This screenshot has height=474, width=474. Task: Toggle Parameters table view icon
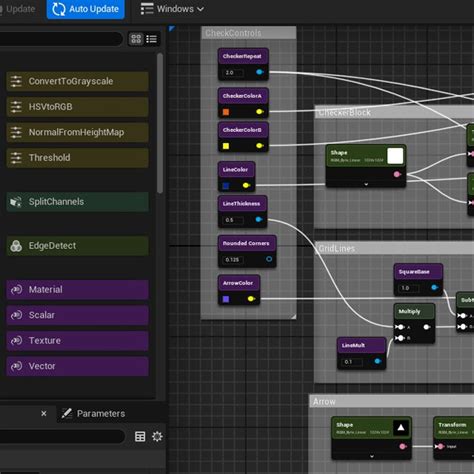pos(140,436)
